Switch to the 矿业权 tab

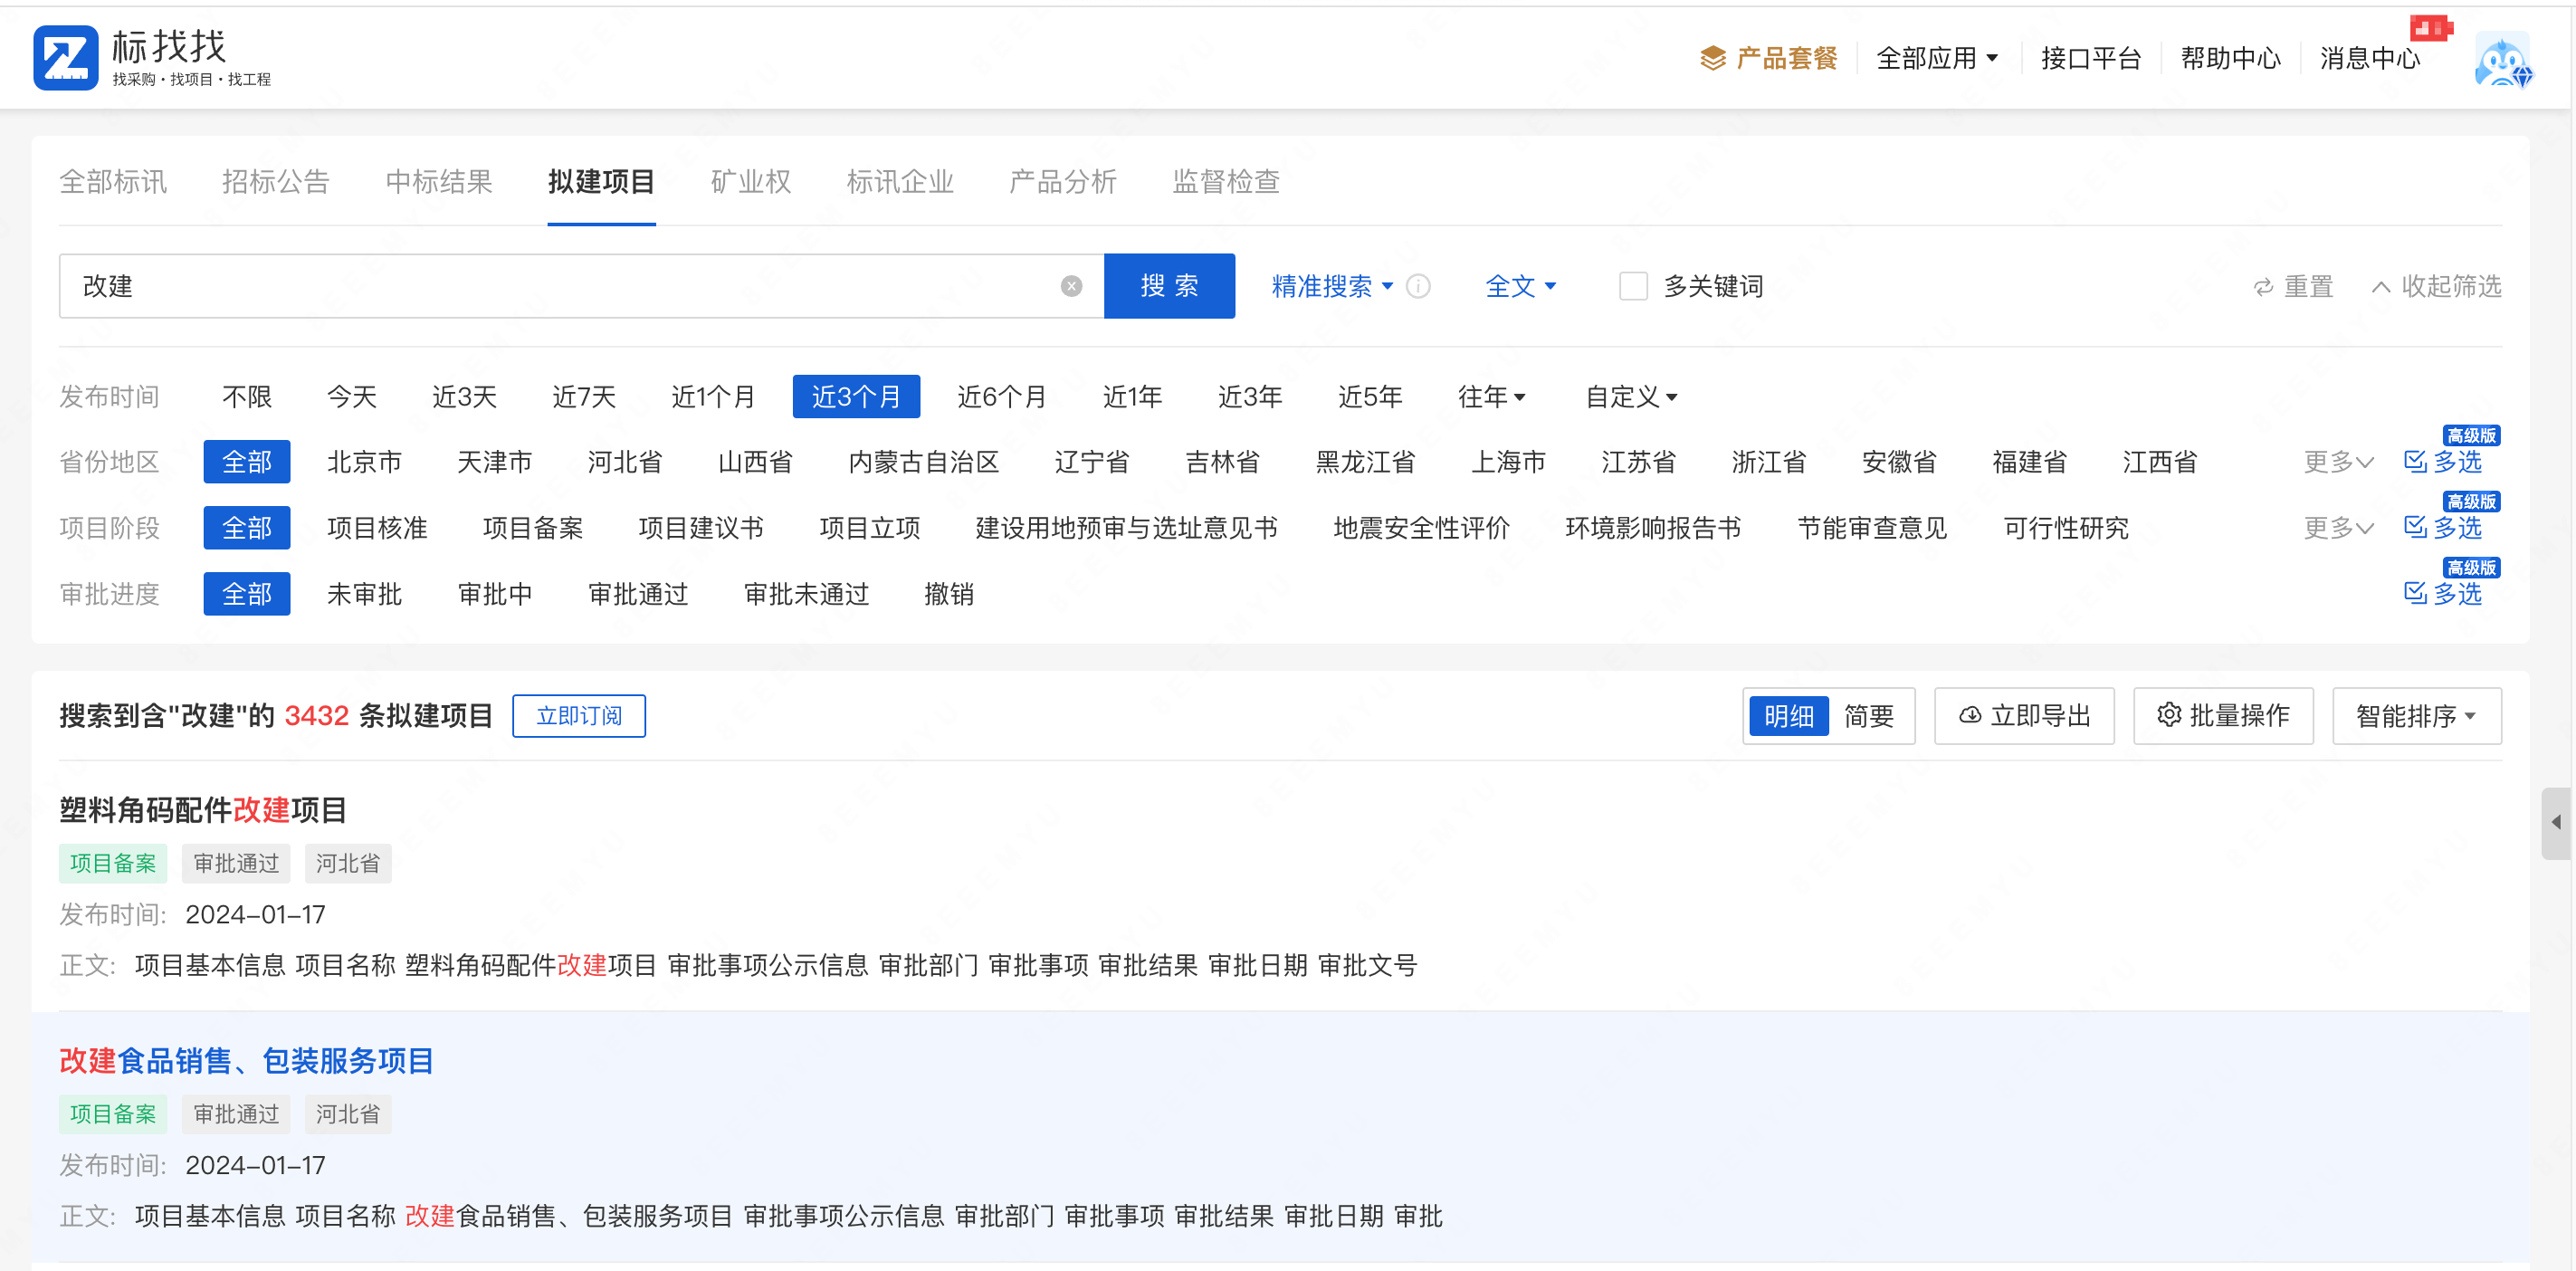tap(750, 181)
